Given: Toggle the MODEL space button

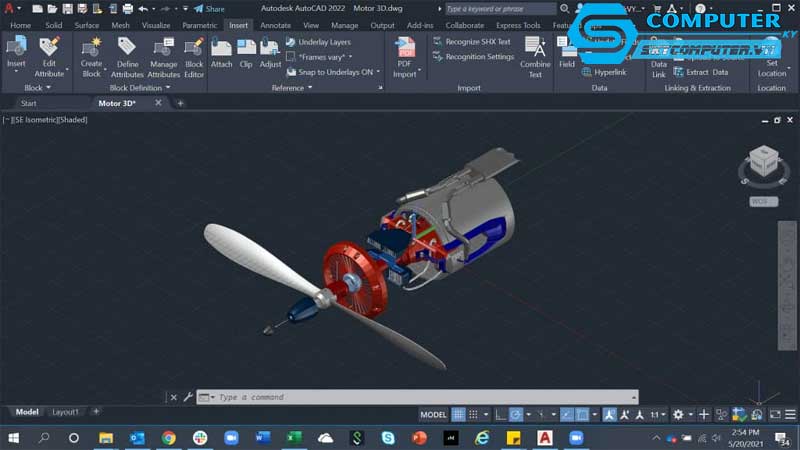Looking at the screenshot, I should [433, 415].
